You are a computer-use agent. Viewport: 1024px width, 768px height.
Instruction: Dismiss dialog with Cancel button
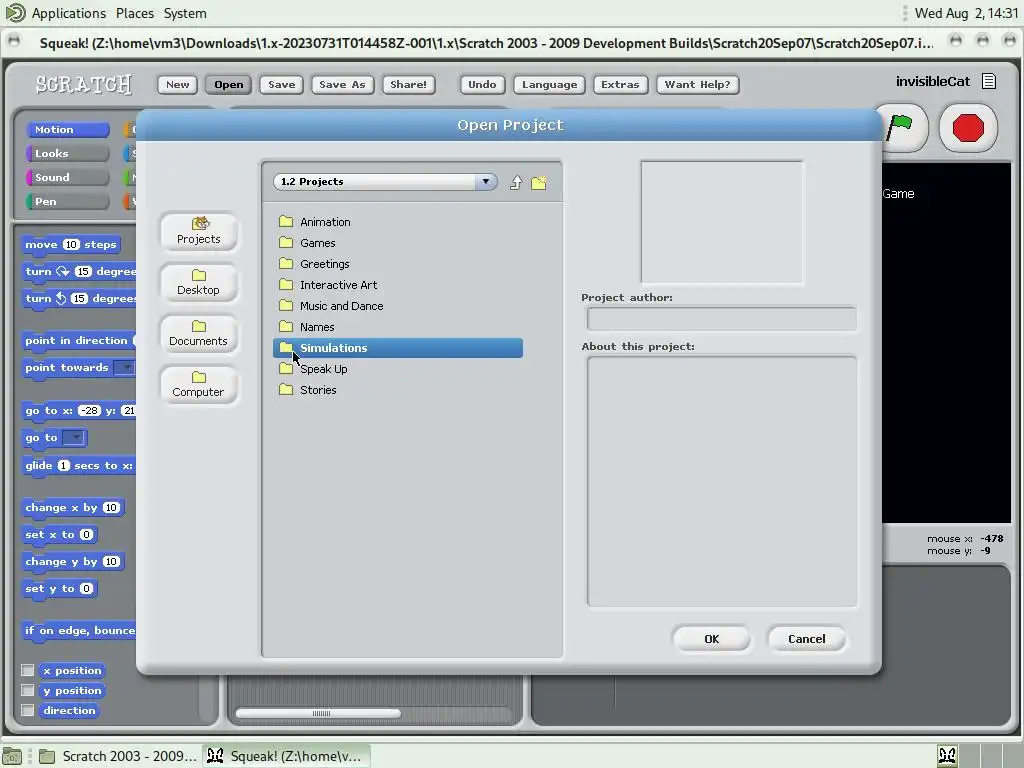[x=807, y=639]
